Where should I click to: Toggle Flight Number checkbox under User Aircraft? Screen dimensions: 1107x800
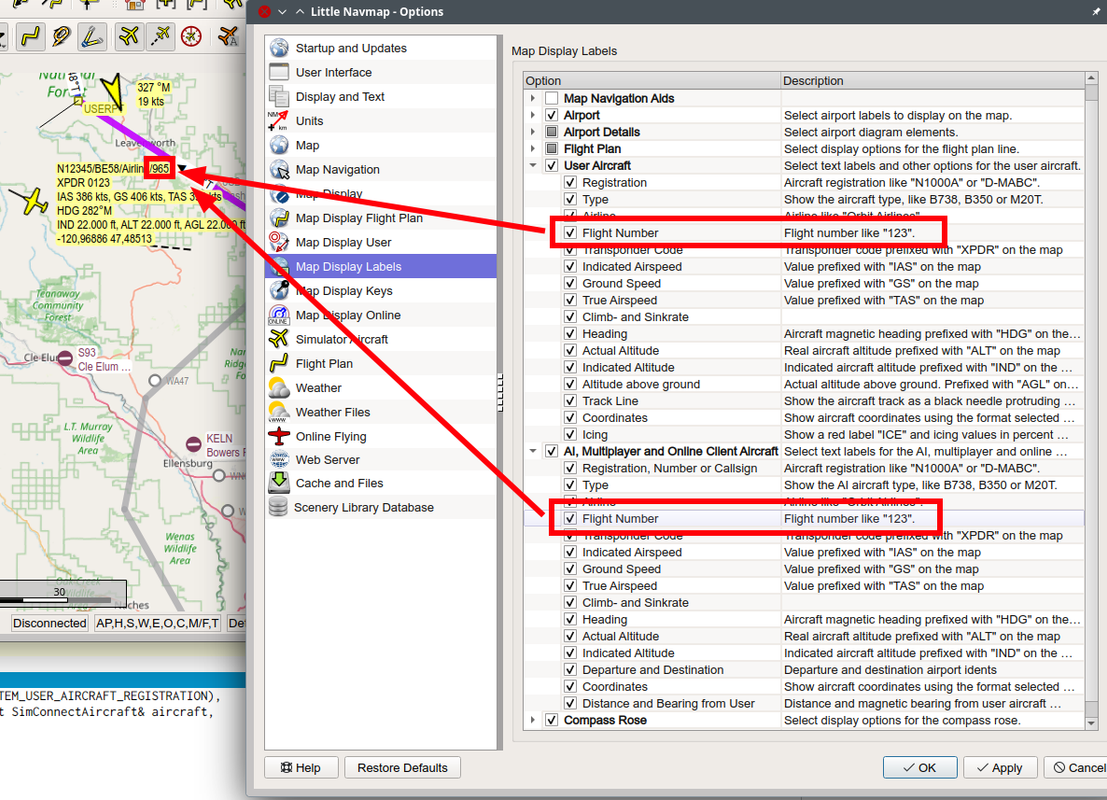(570, 232)
